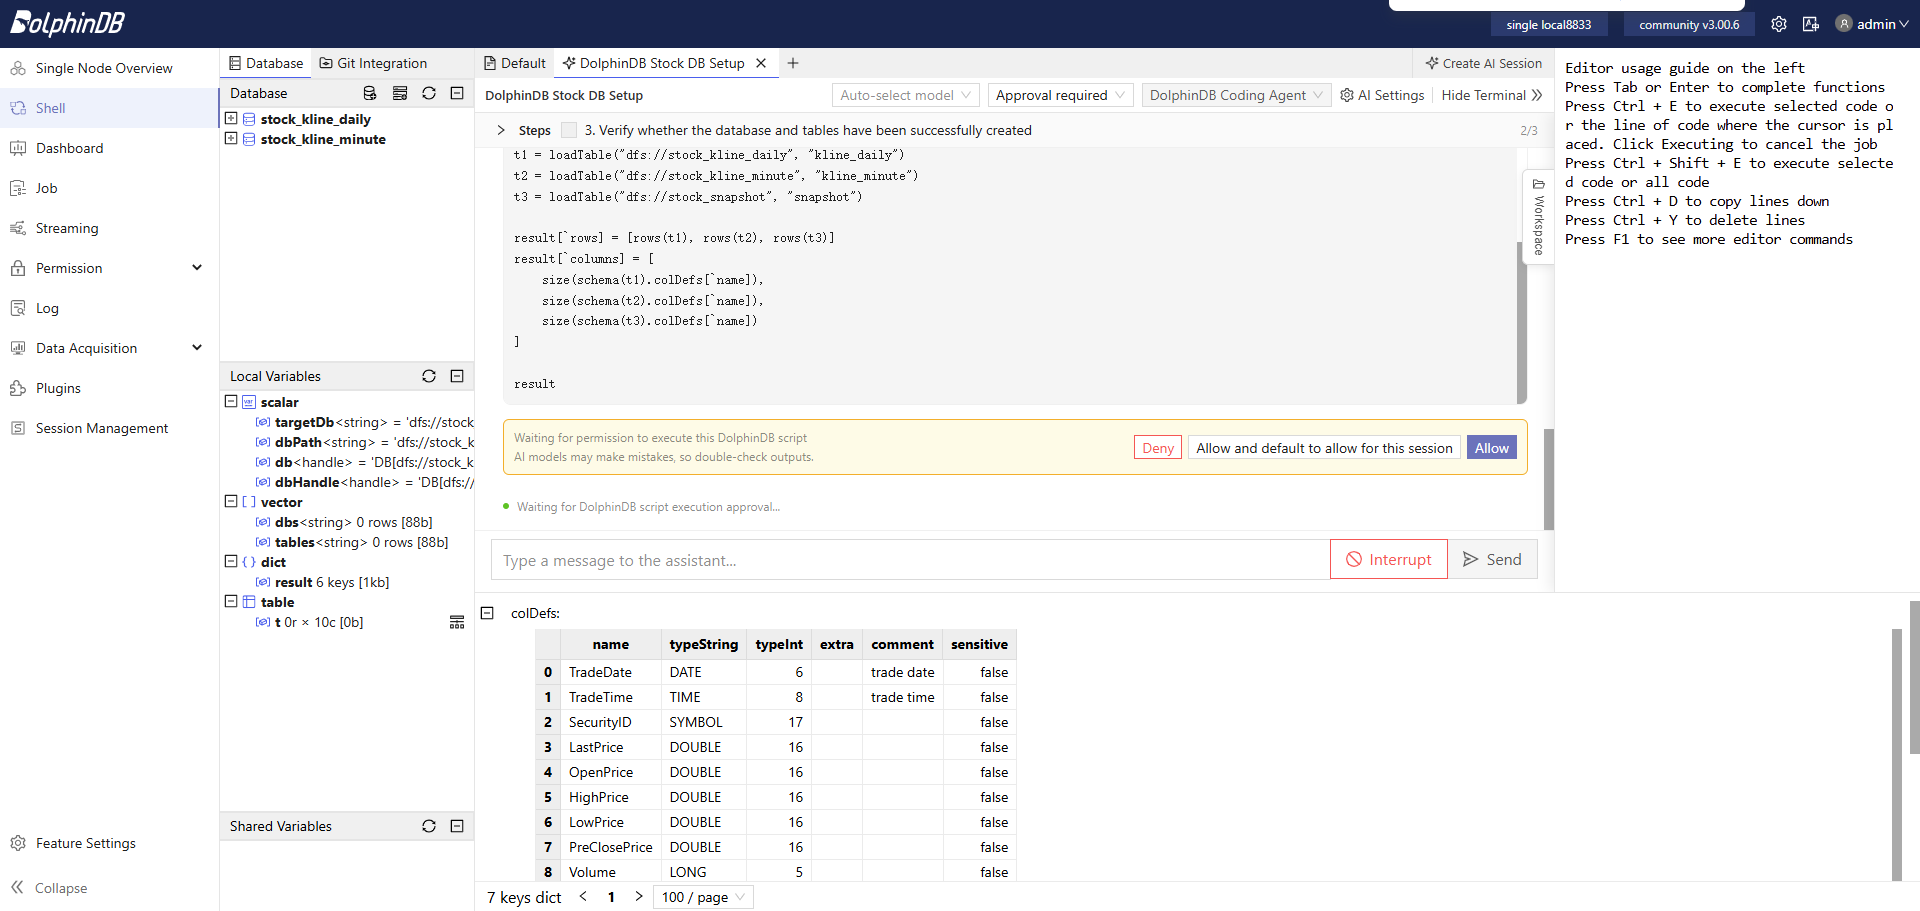The width and height of the screenshot is (1920, 911).
Task: Open the Workspace side panel
Action: point(1538,217)
